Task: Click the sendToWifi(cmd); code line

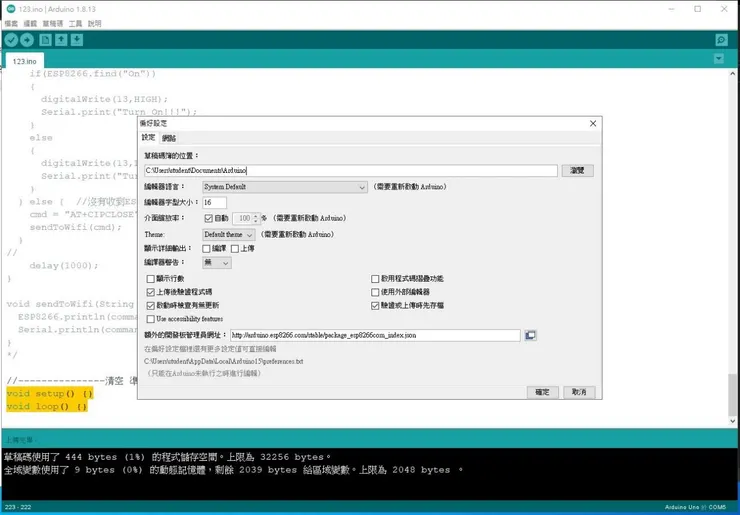Action: coord(75,227)
